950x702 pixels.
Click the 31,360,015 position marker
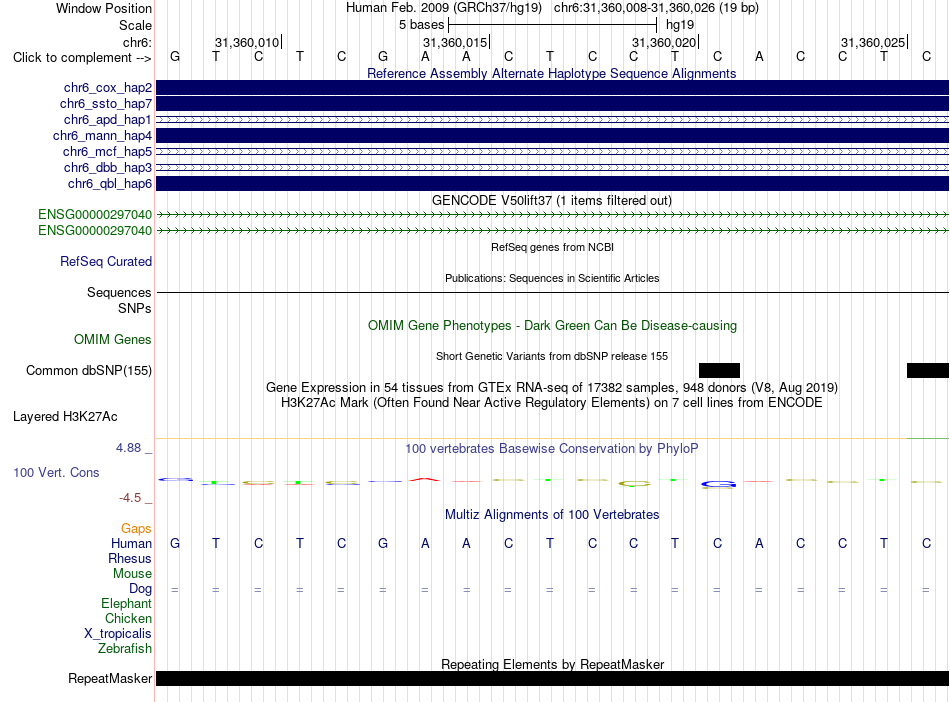coord(456,42)
